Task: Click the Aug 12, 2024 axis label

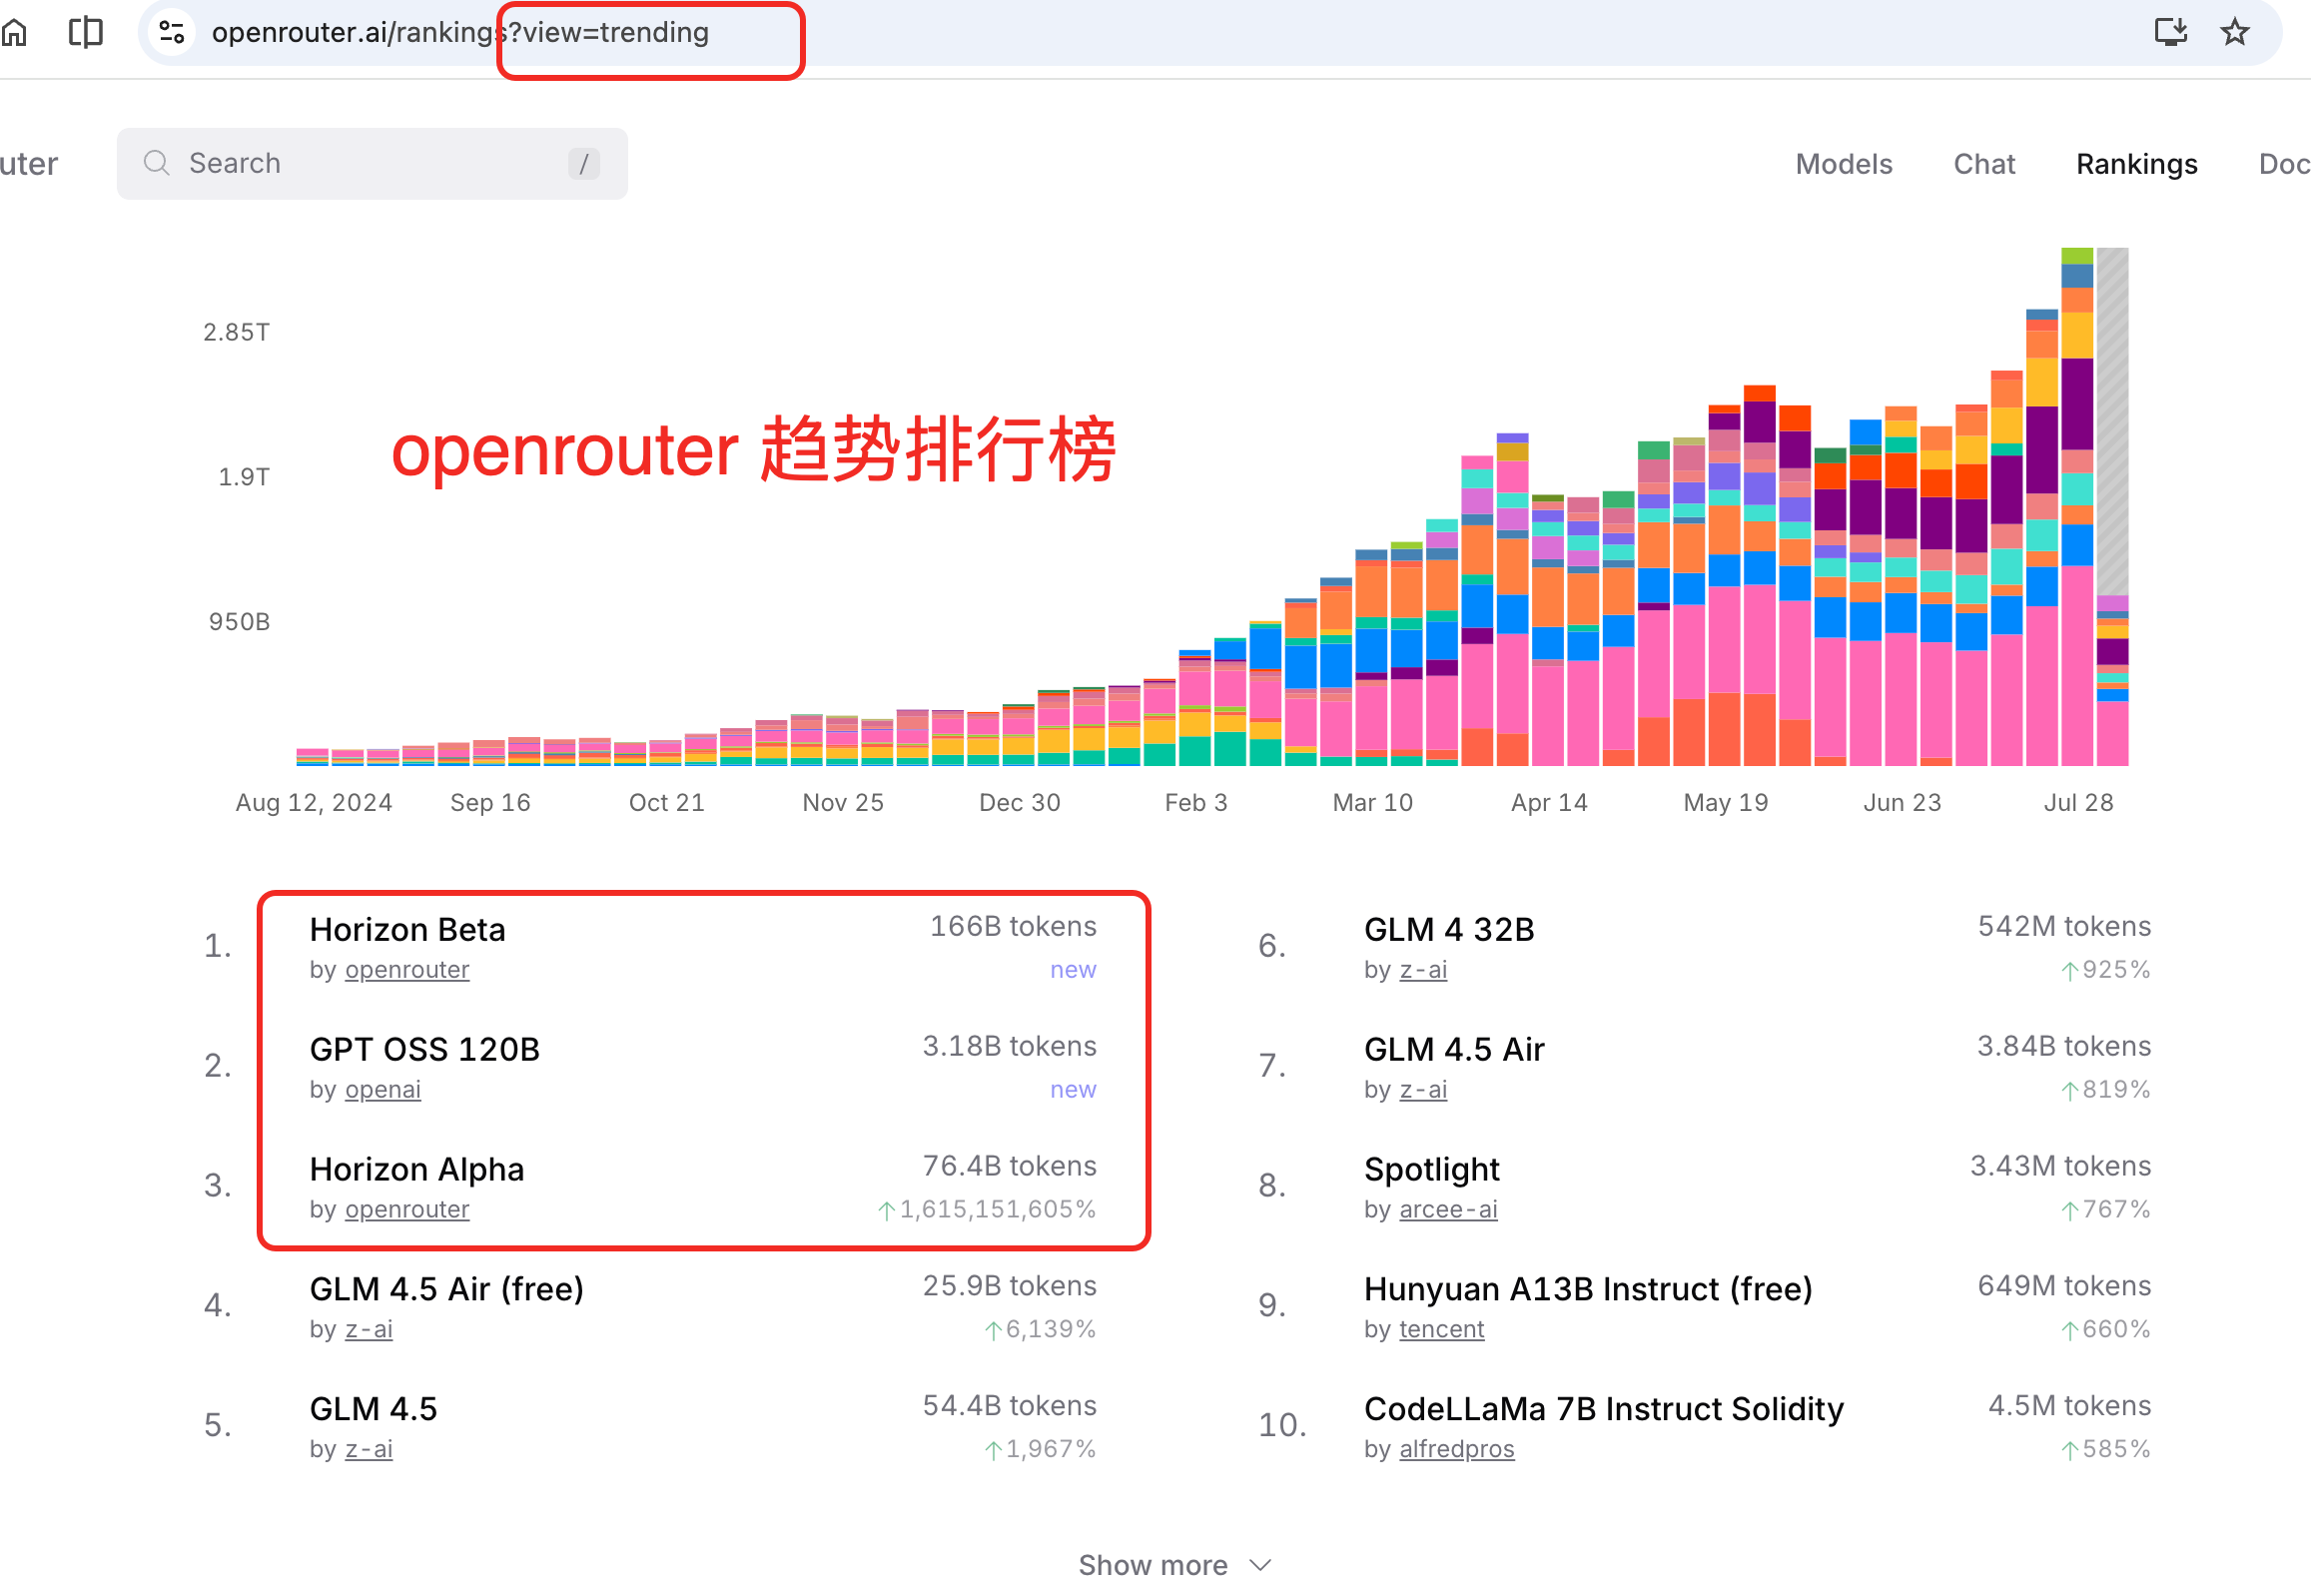Action: (x=313, y=803)
